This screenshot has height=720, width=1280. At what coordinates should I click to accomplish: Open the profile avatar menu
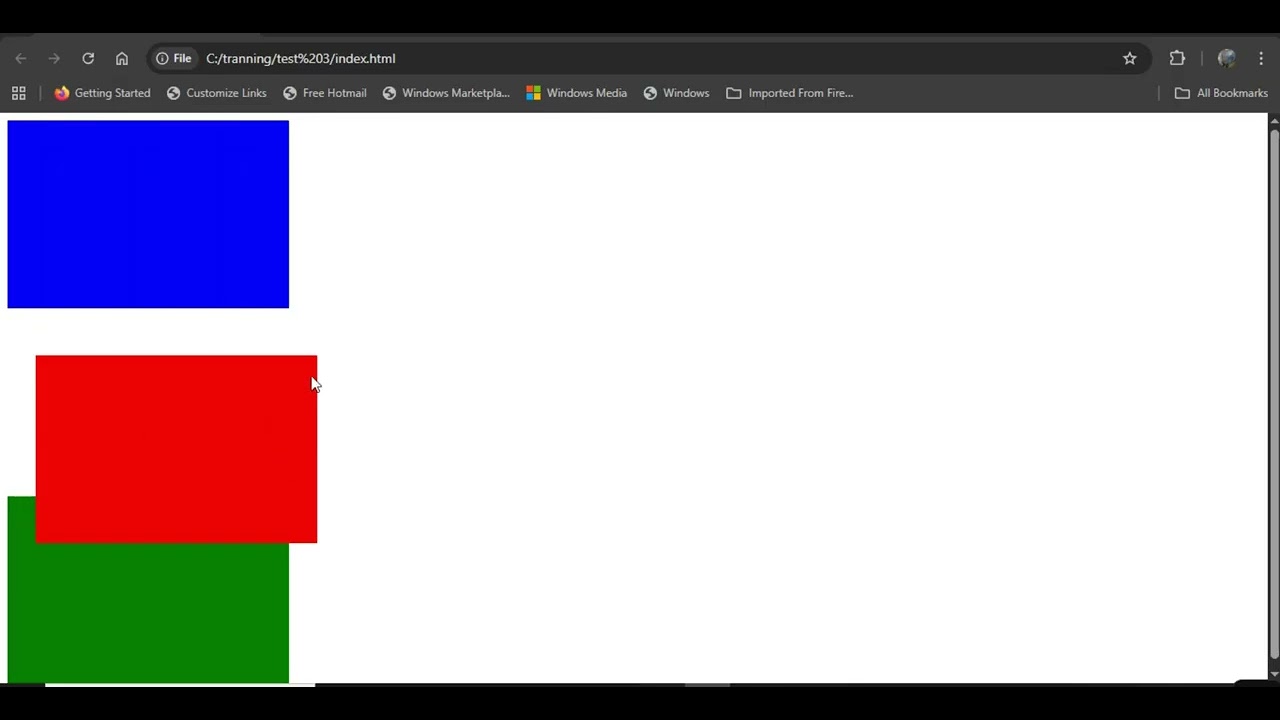(1227, 58)
